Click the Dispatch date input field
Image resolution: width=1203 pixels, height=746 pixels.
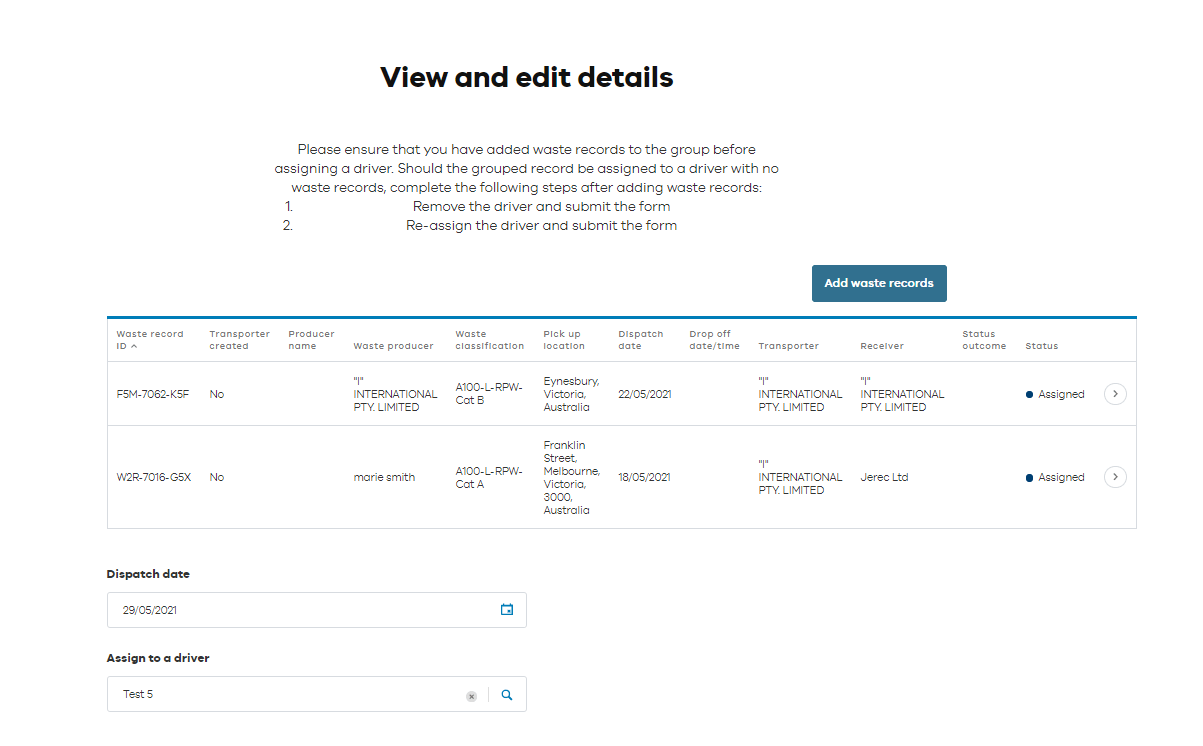tap(316, 610)
